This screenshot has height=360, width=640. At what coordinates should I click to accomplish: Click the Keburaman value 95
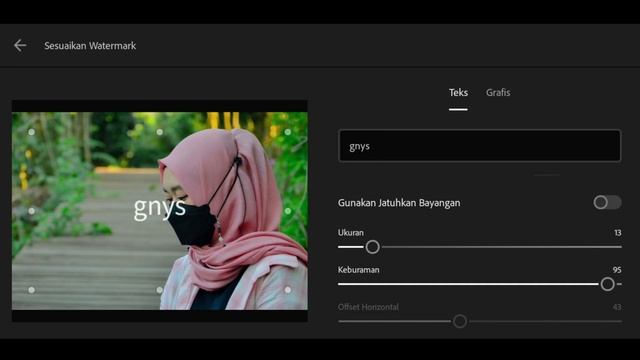(617, 270)
